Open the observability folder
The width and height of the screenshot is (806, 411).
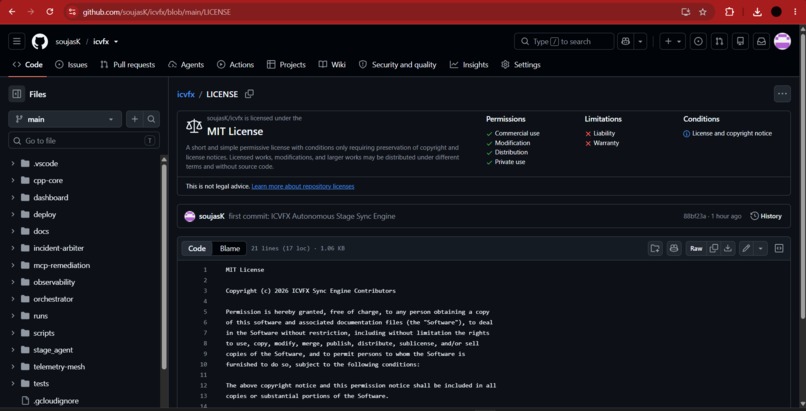pos(54,282)
